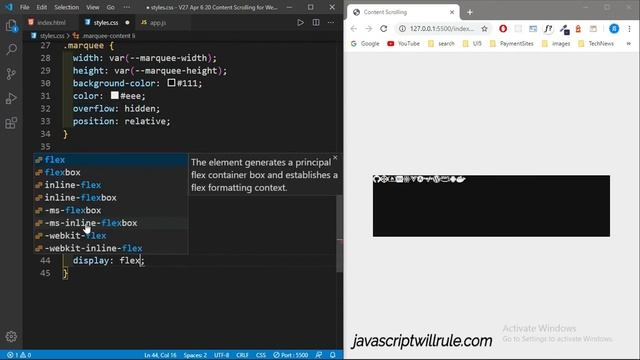Open the Run and Debug view
This screenshot has height=360, width=640.
(x=11, y=98)
